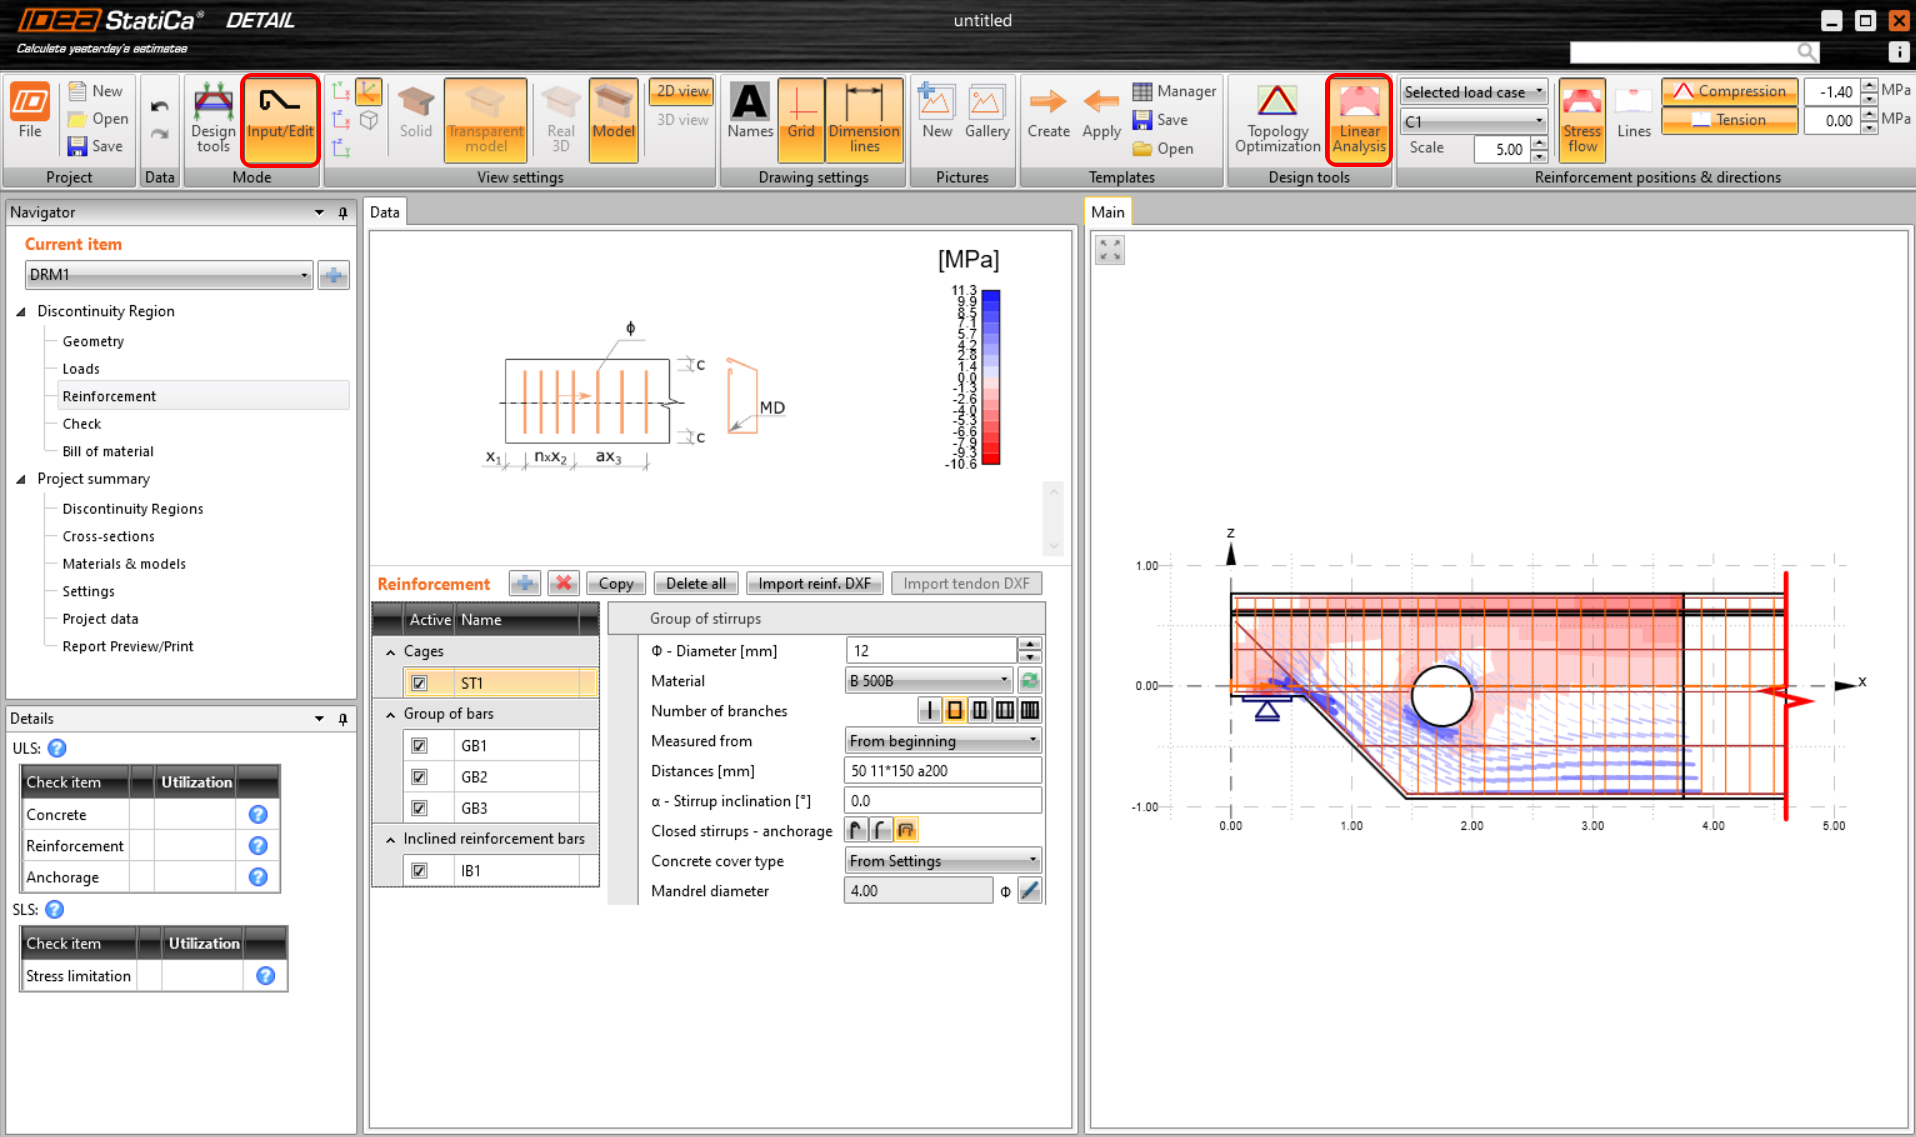Image resolution: width=1916 pixels, height=1137 pixels.
Task: Switch to the Main tab
Action: 1108,211
